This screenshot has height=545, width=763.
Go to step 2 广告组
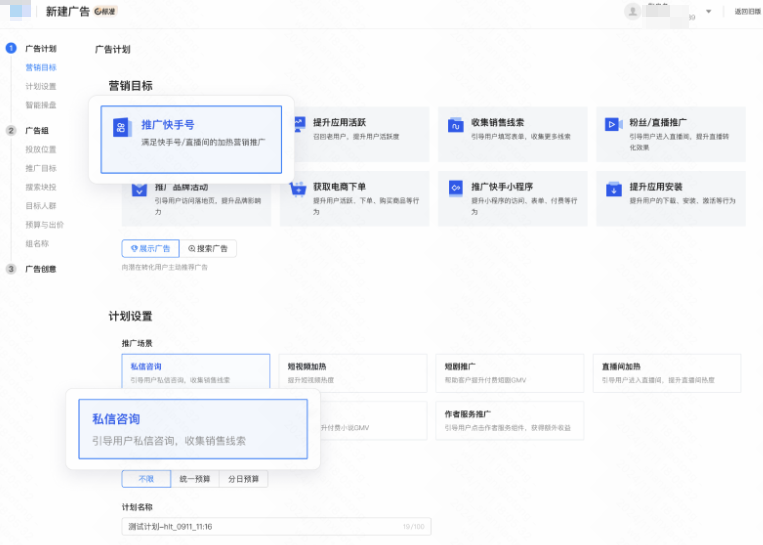pos(37,130)
